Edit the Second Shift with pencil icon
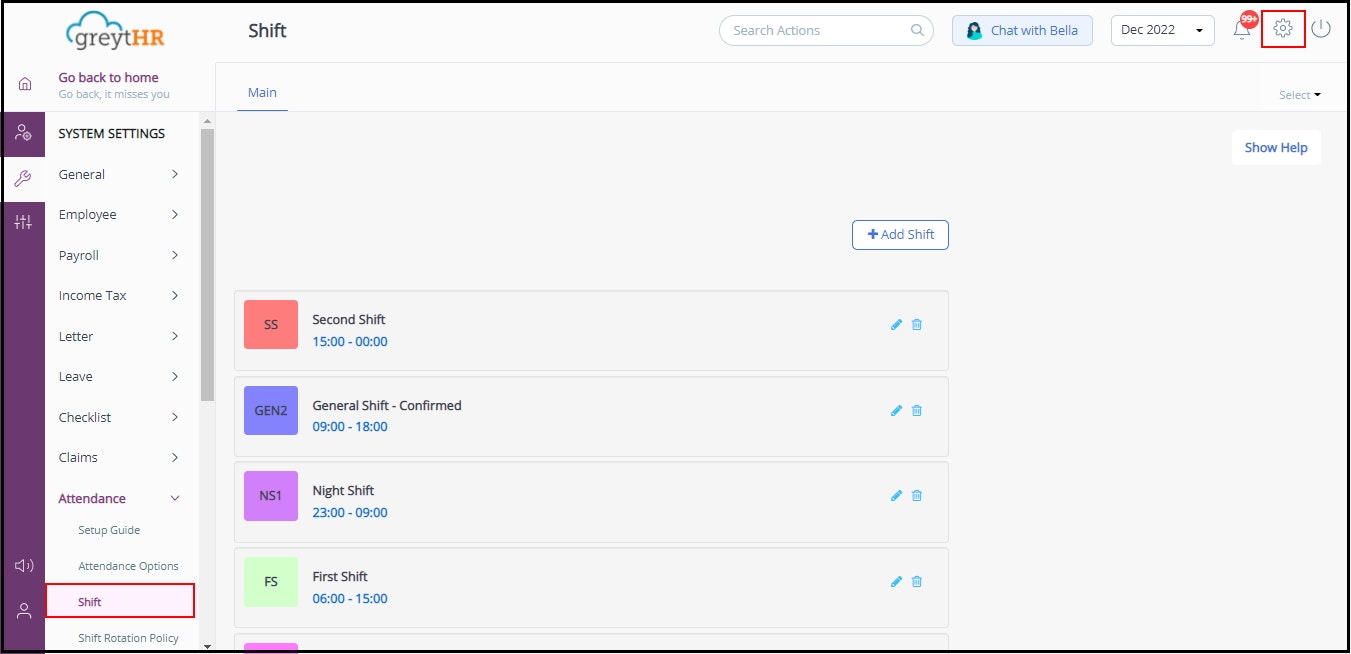Image resolution: width=1351 pixels, height=654 pixels. tap(896, 325)
